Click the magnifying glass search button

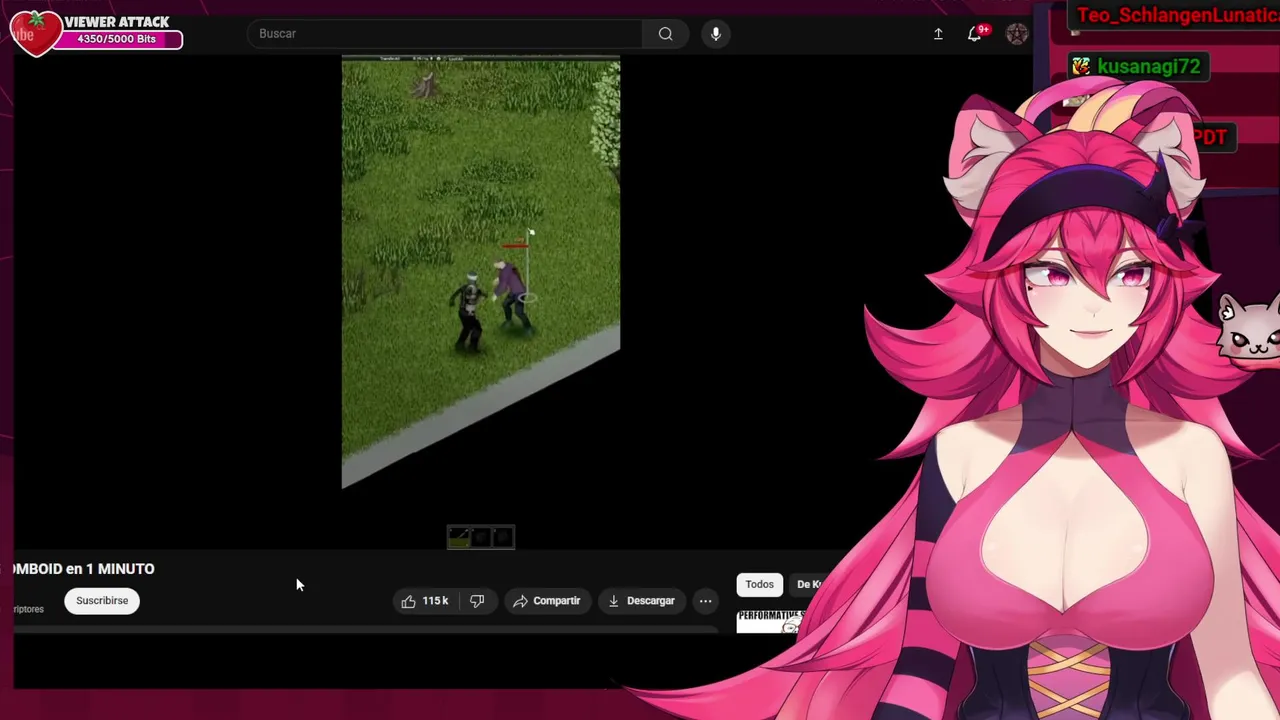[x=665, y=34]
